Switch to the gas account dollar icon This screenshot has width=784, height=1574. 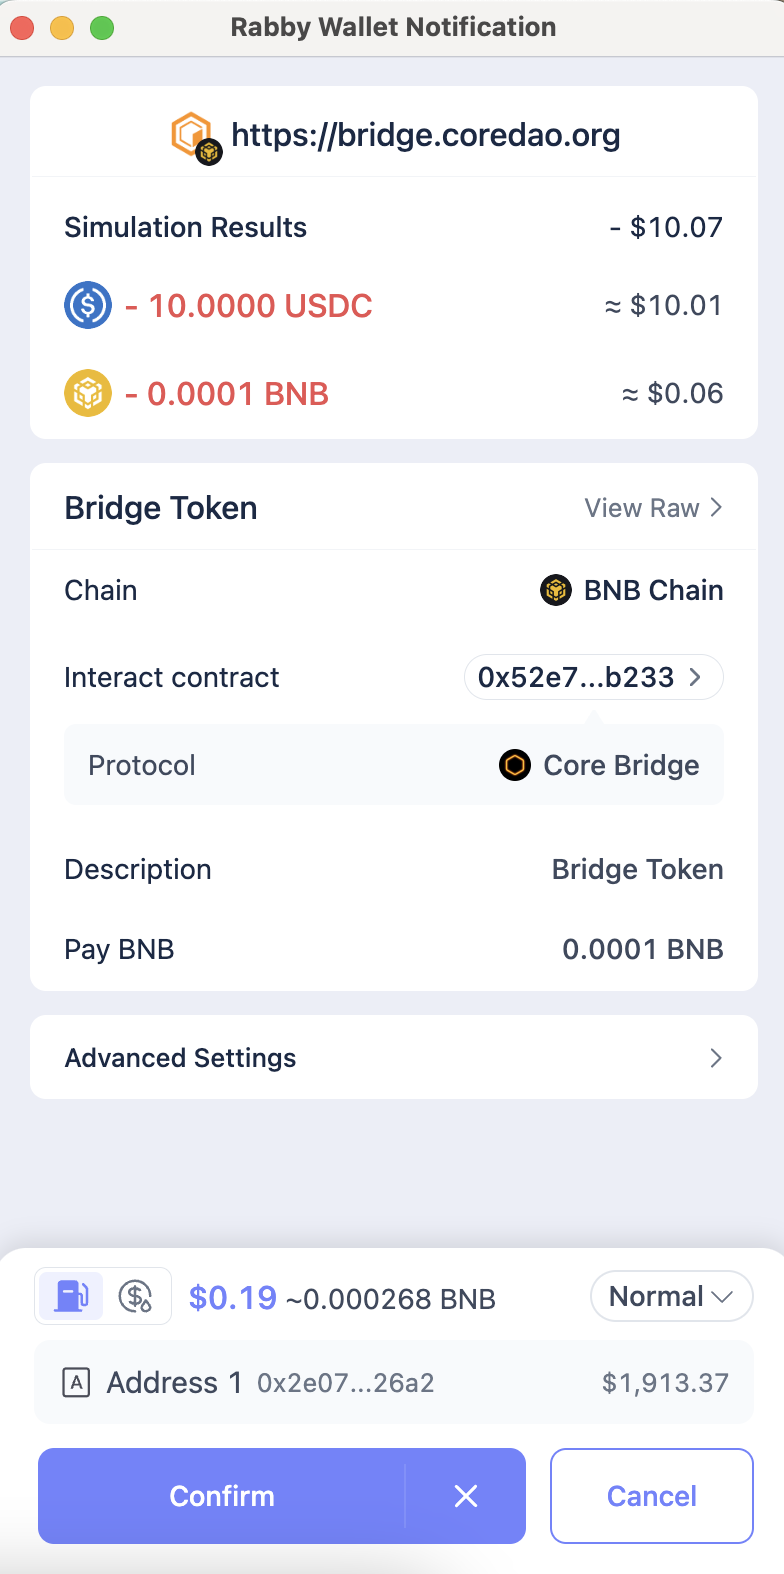[136, 1296]
